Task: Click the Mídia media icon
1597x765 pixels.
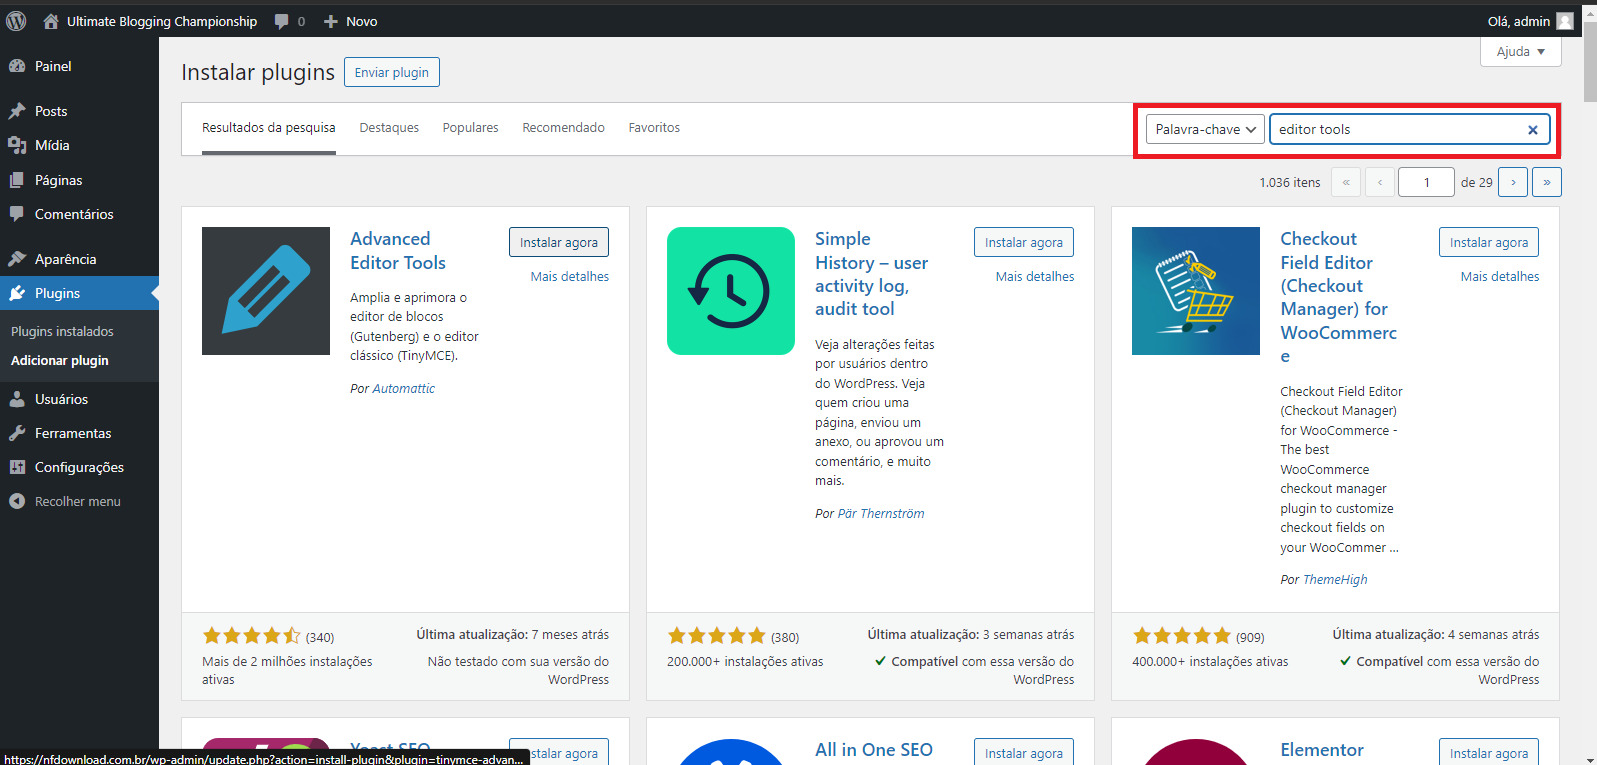Action: coord(17,145)
